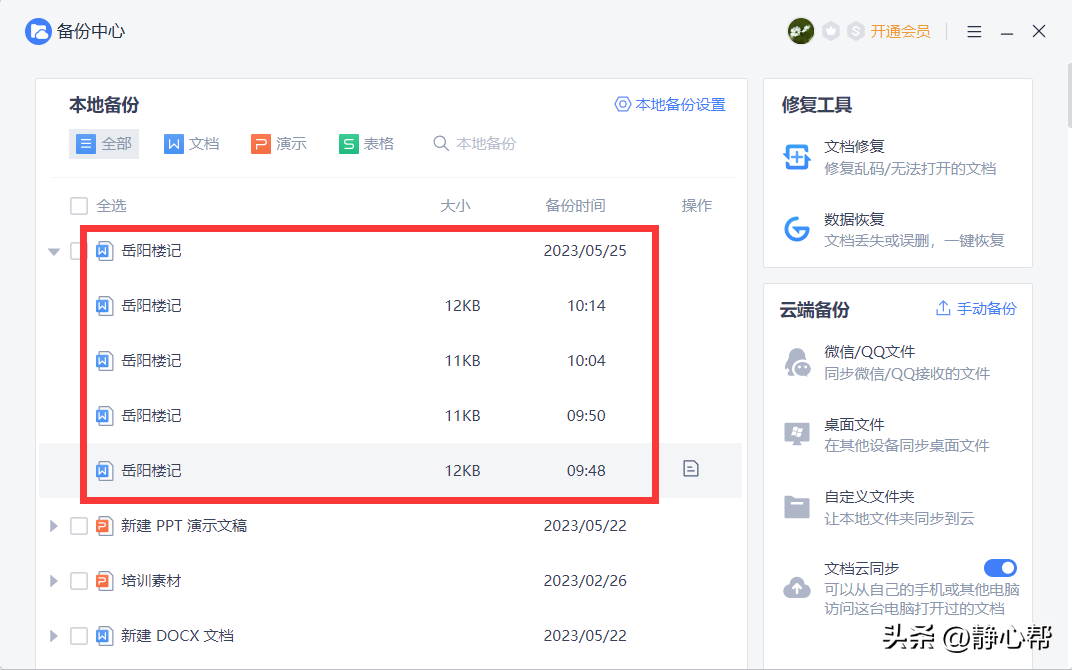1072x670 pixels.
Task: Expand the 新建 PPT 演示文稿 entry
Action: coord(54,526)
